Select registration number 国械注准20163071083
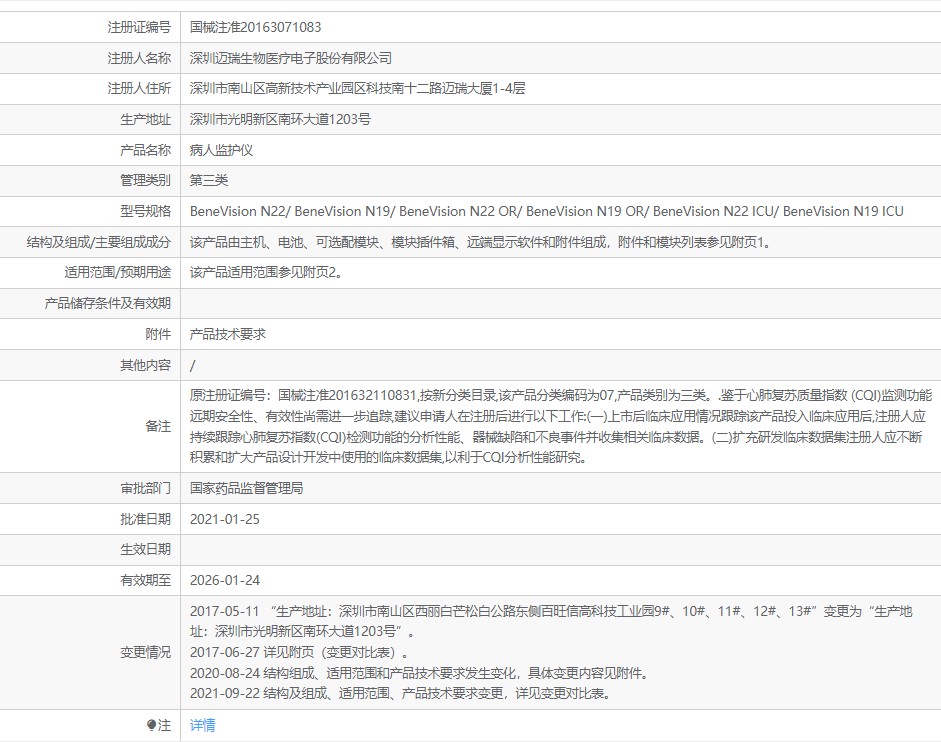 click(255, 27)
